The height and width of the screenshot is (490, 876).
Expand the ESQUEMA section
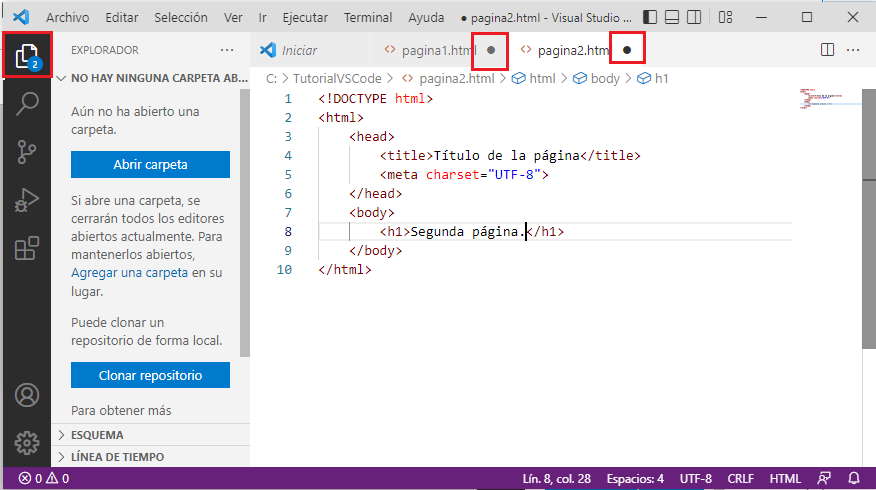coord(150,435)
